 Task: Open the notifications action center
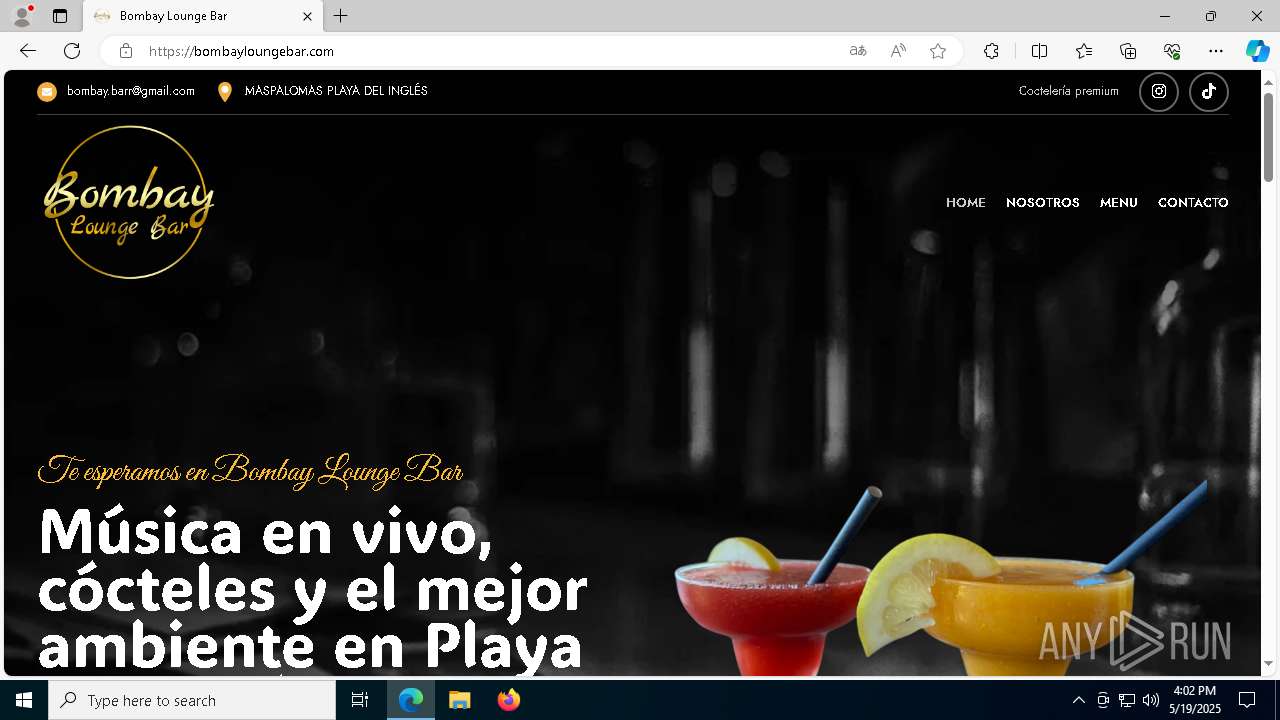(x=1247, y=700)
